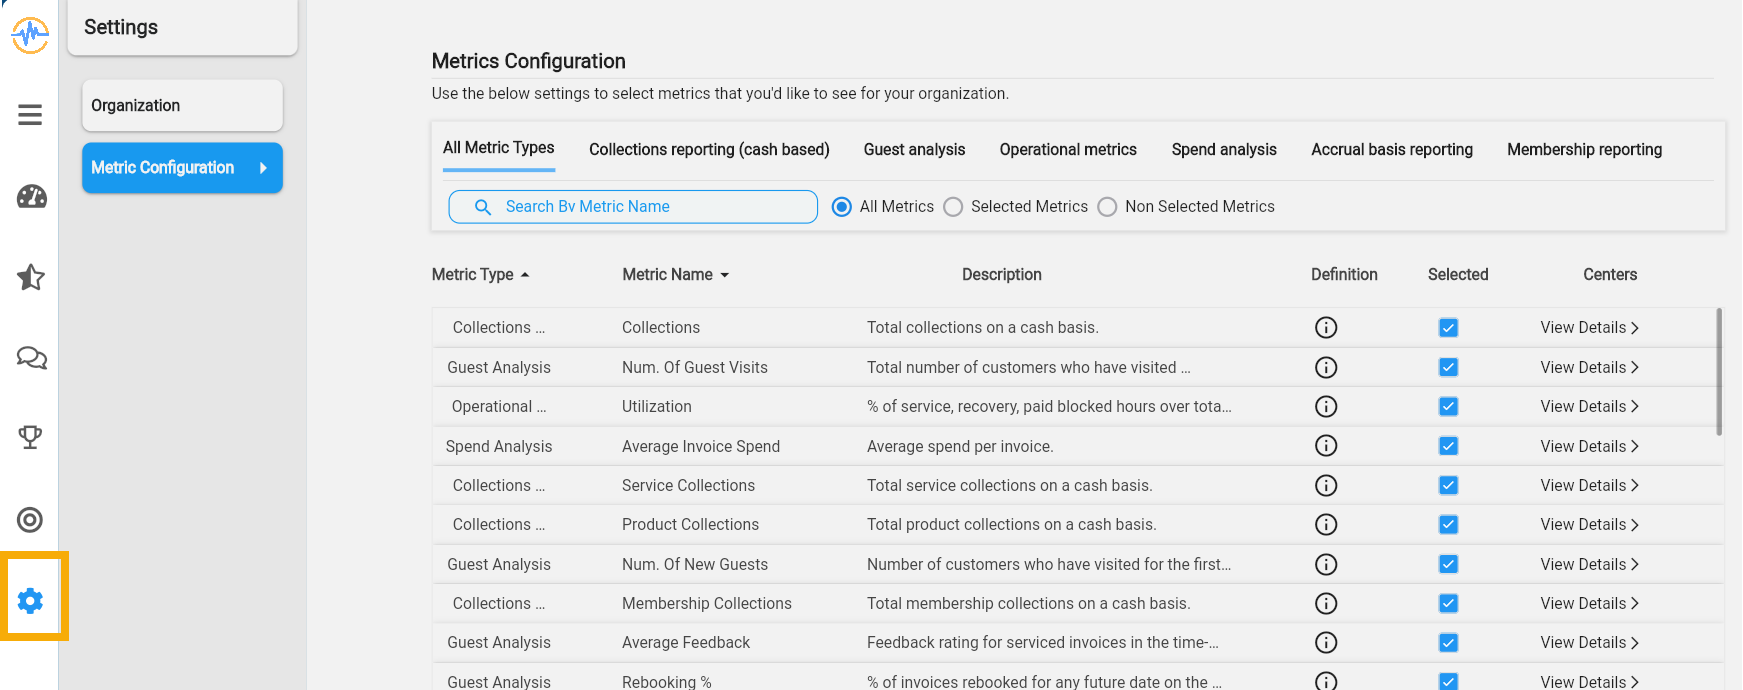Click the "Total collections on a cash basis." description

click(x=983, y=328)
